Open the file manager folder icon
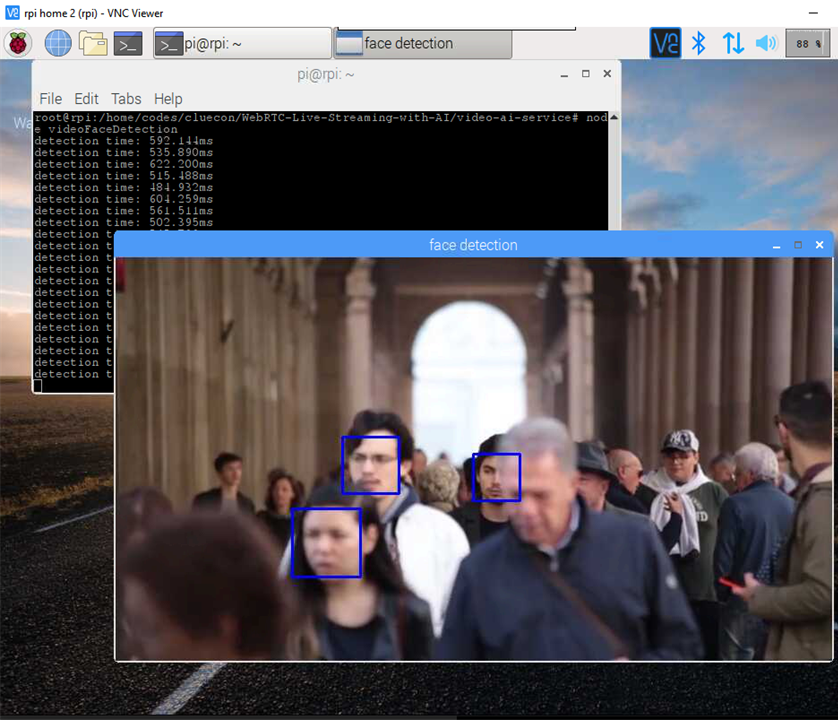This screenshot has height=720, width=838. (93, 43)
